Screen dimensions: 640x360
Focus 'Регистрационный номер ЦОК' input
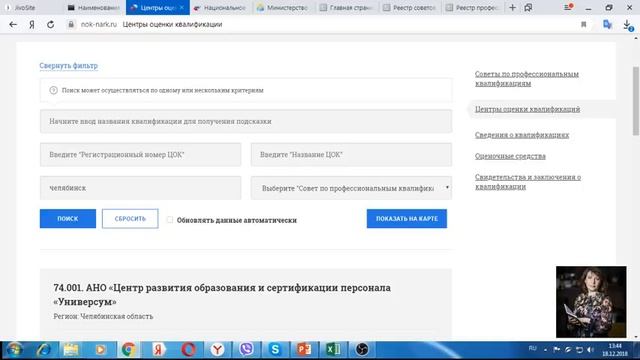(140, 155)
